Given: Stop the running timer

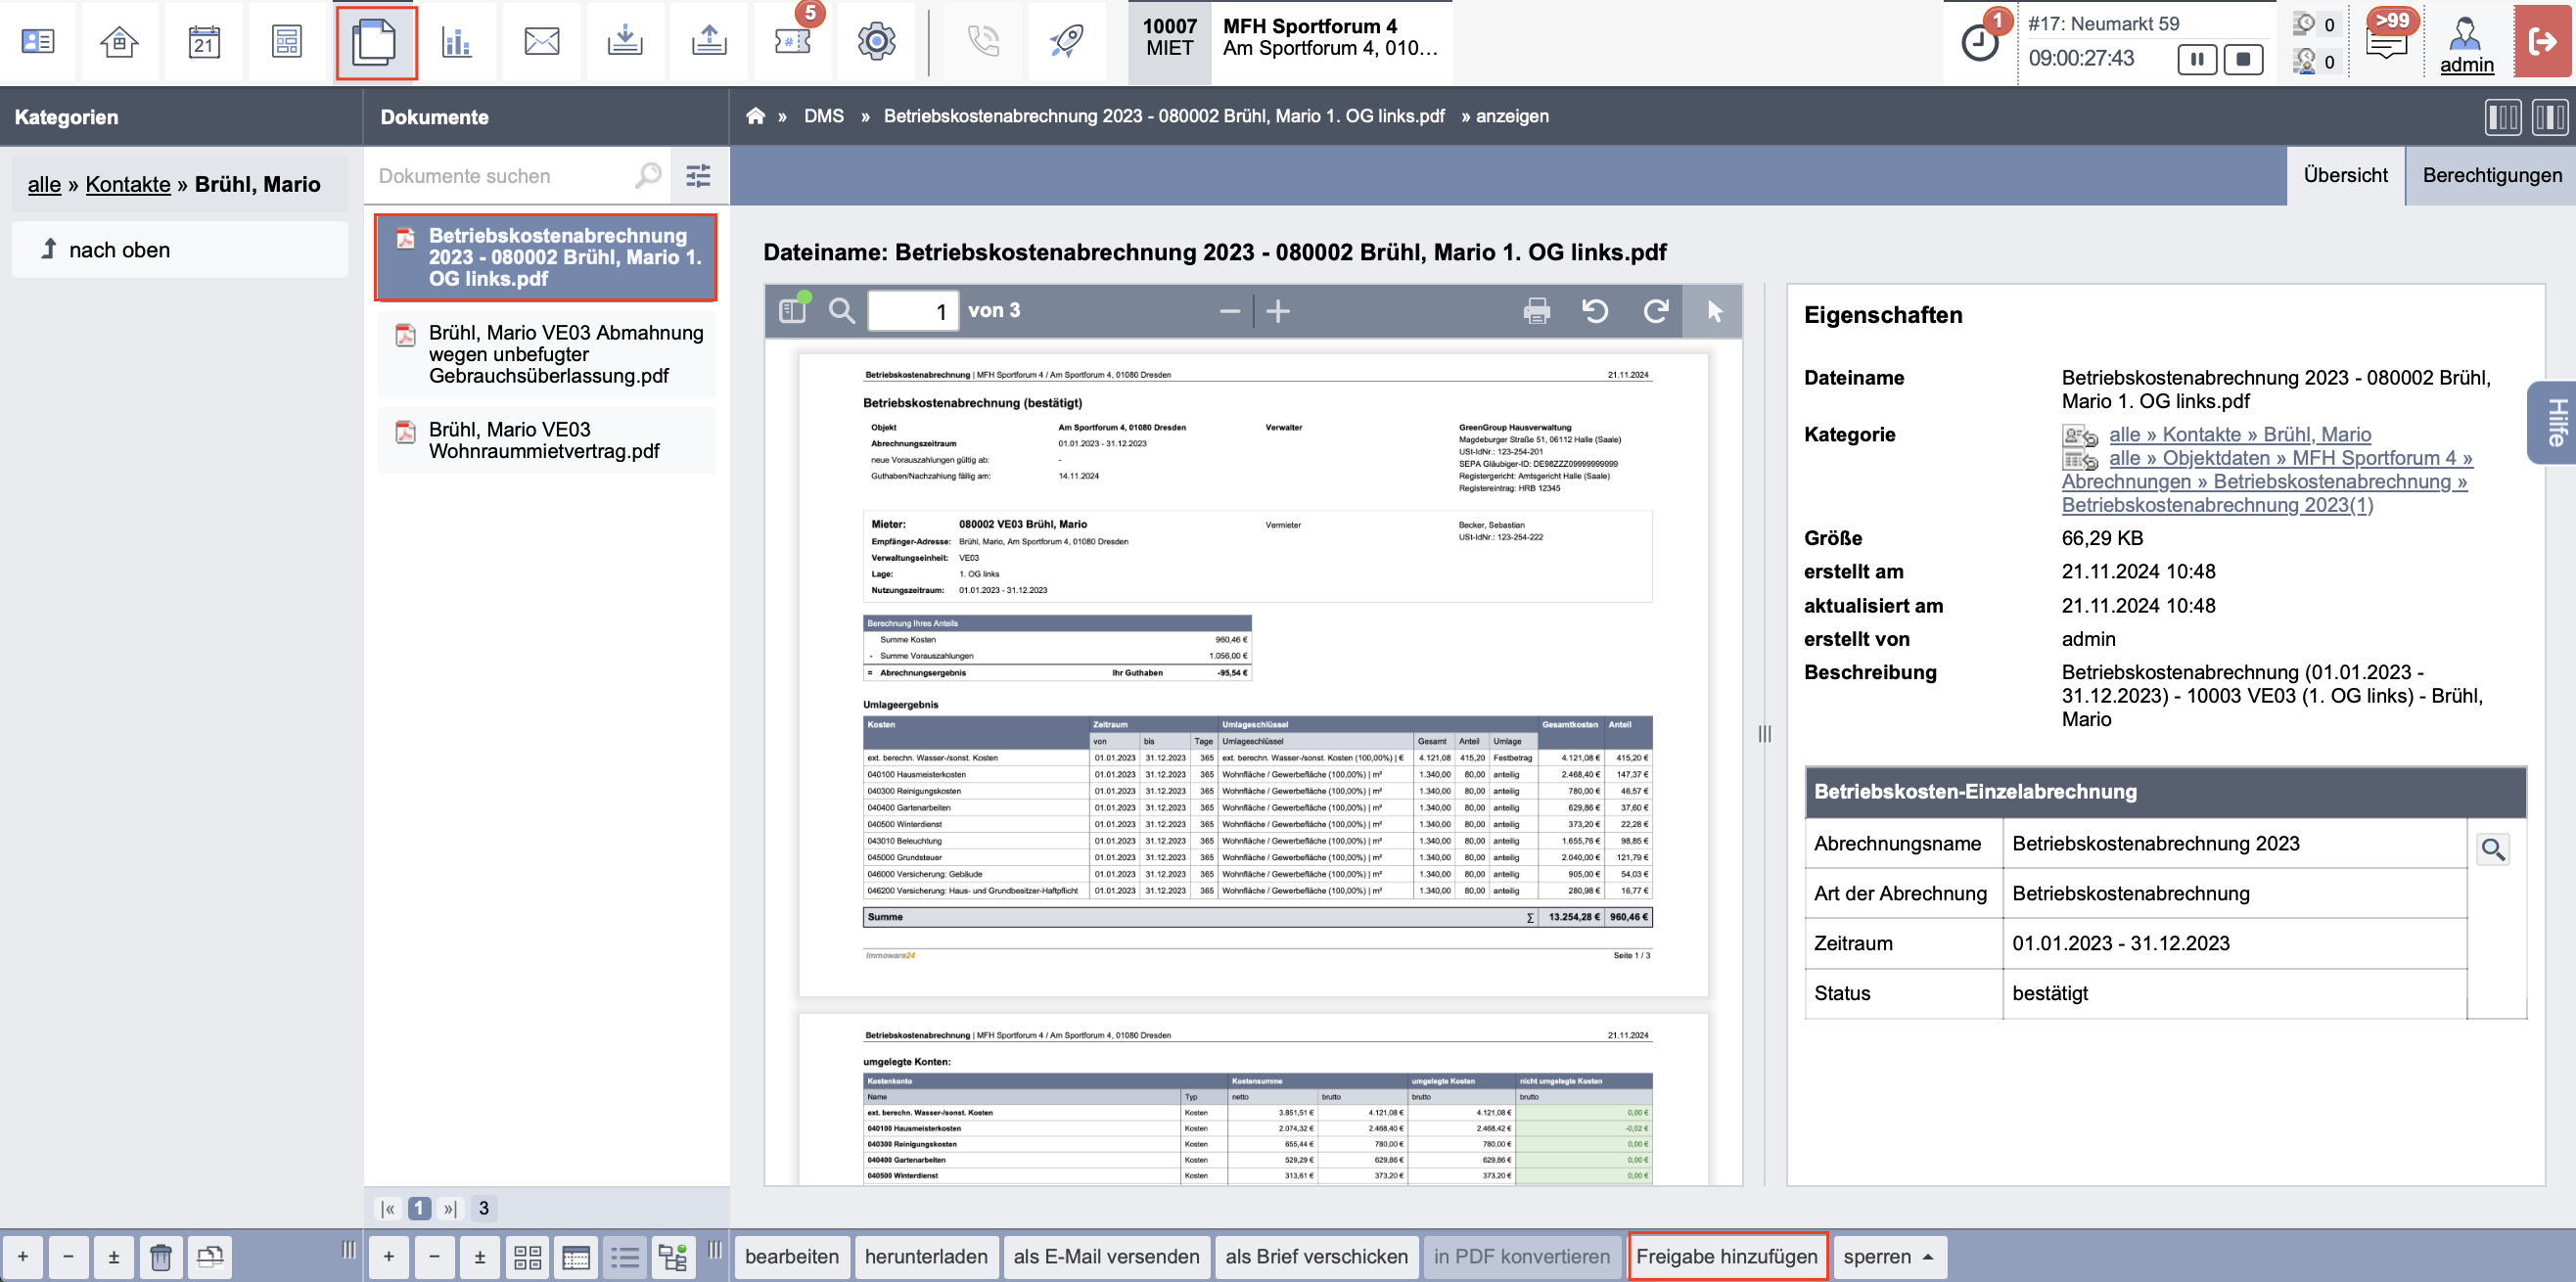Looking at the screenshot, I should [x=2243, y=60].
